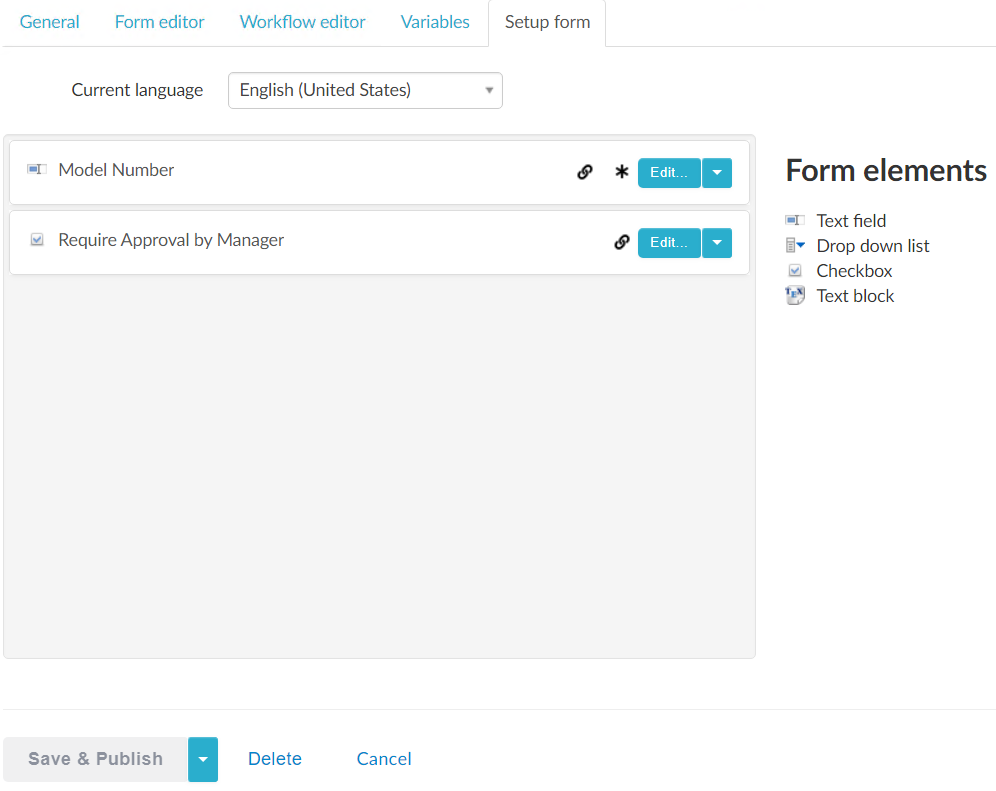996x791 pixels.
Task: Click the Cancel link
Action: click(x=384, y=759)
